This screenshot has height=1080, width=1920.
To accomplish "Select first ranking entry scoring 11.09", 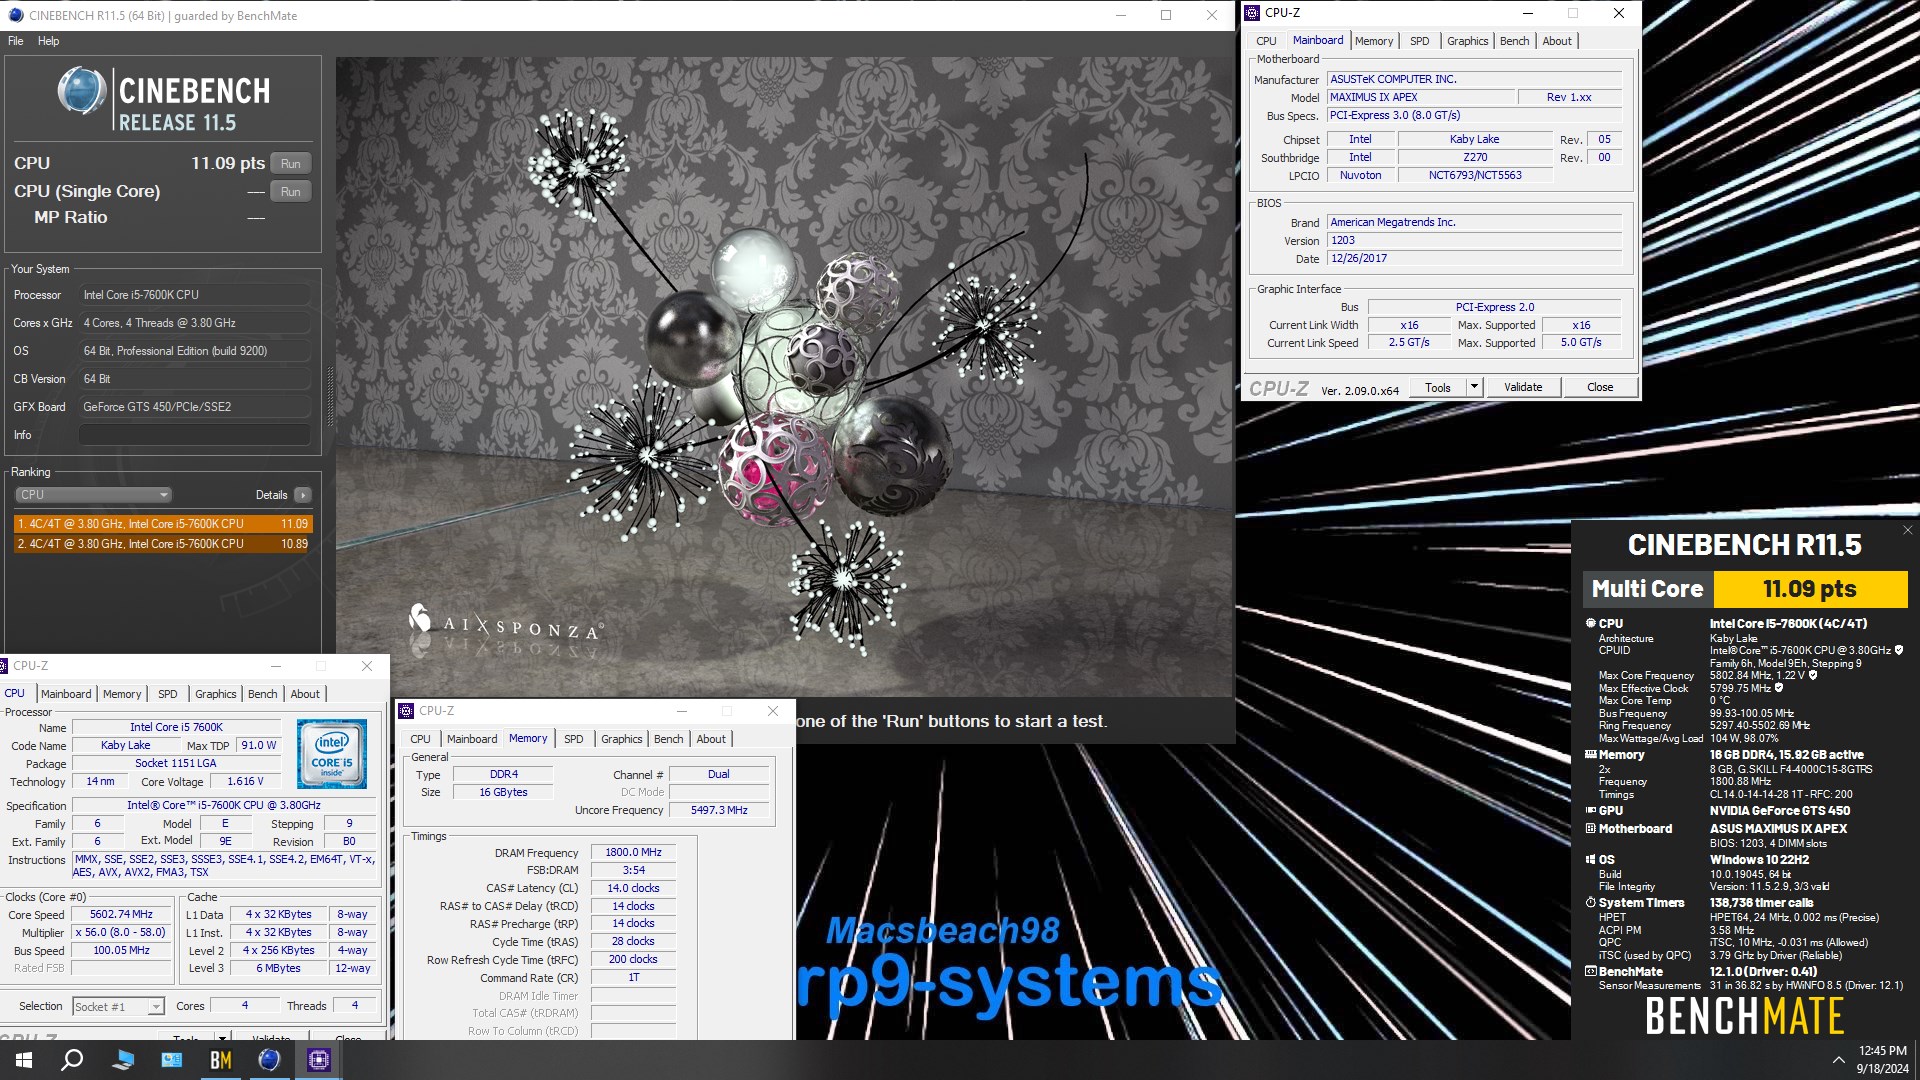I will tap(163, 524).
